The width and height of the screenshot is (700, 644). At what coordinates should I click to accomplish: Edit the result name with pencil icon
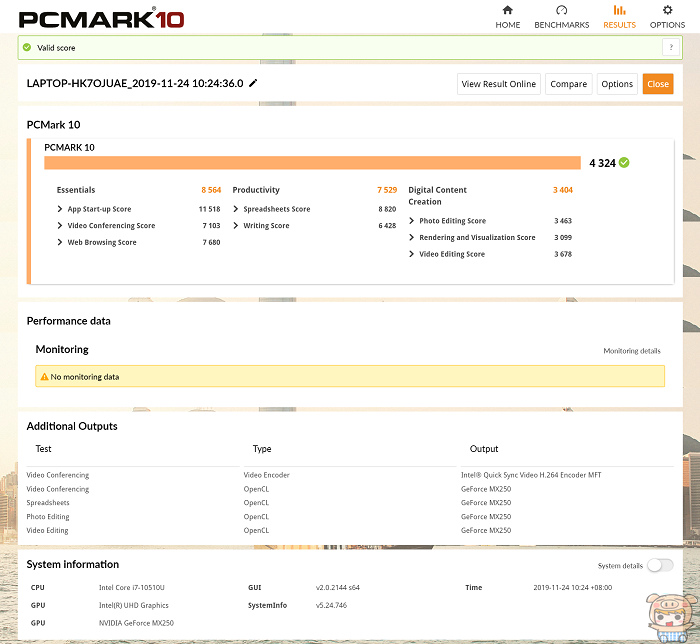click(253, 83)
